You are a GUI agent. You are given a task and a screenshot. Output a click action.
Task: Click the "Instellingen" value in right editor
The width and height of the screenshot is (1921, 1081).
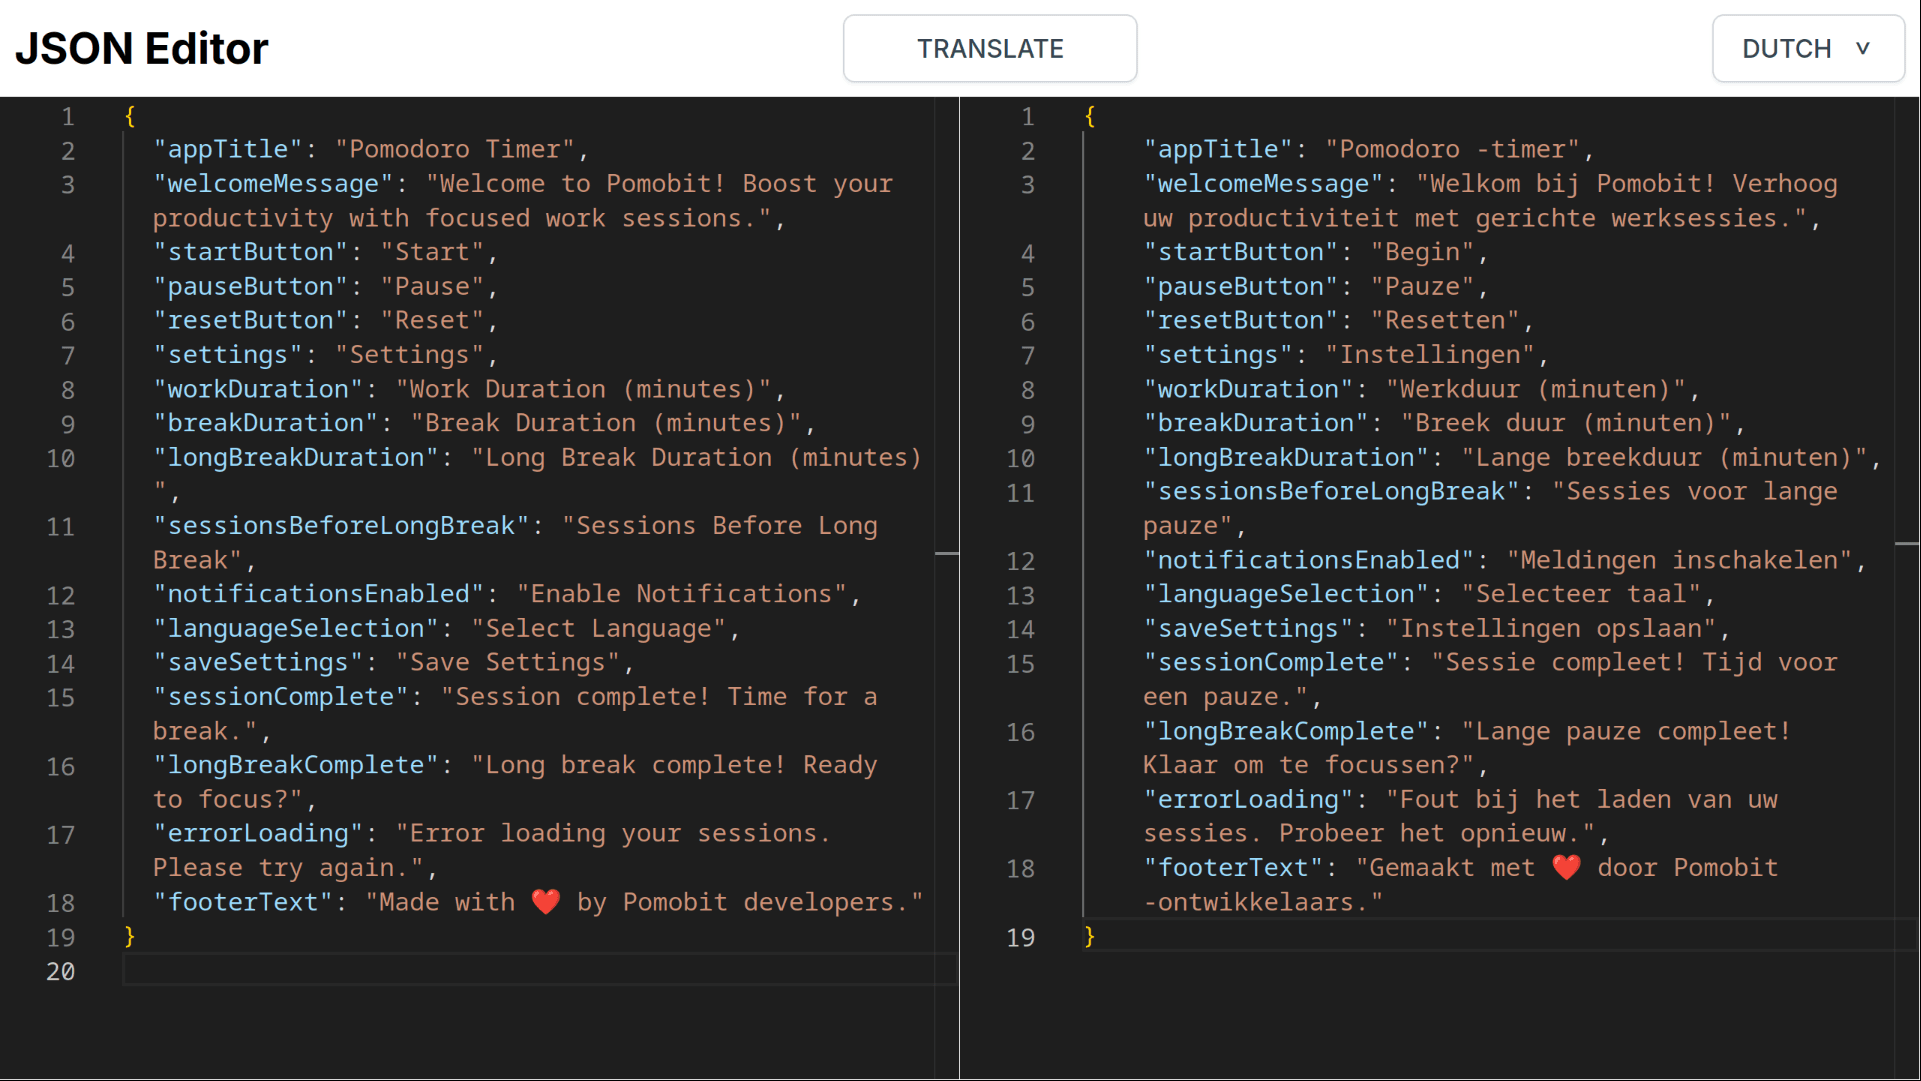(x=1430, y=355)
